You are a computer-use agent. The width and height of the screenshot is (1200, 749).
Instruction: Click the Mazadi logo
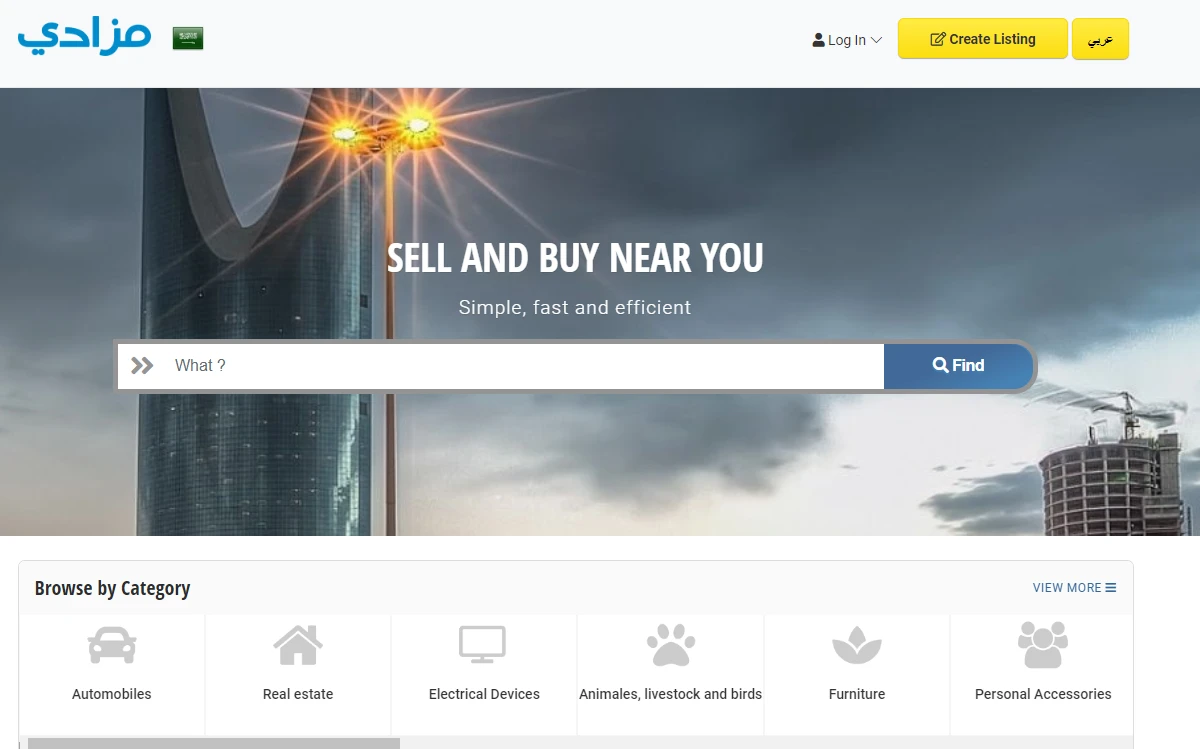(84, 35)
